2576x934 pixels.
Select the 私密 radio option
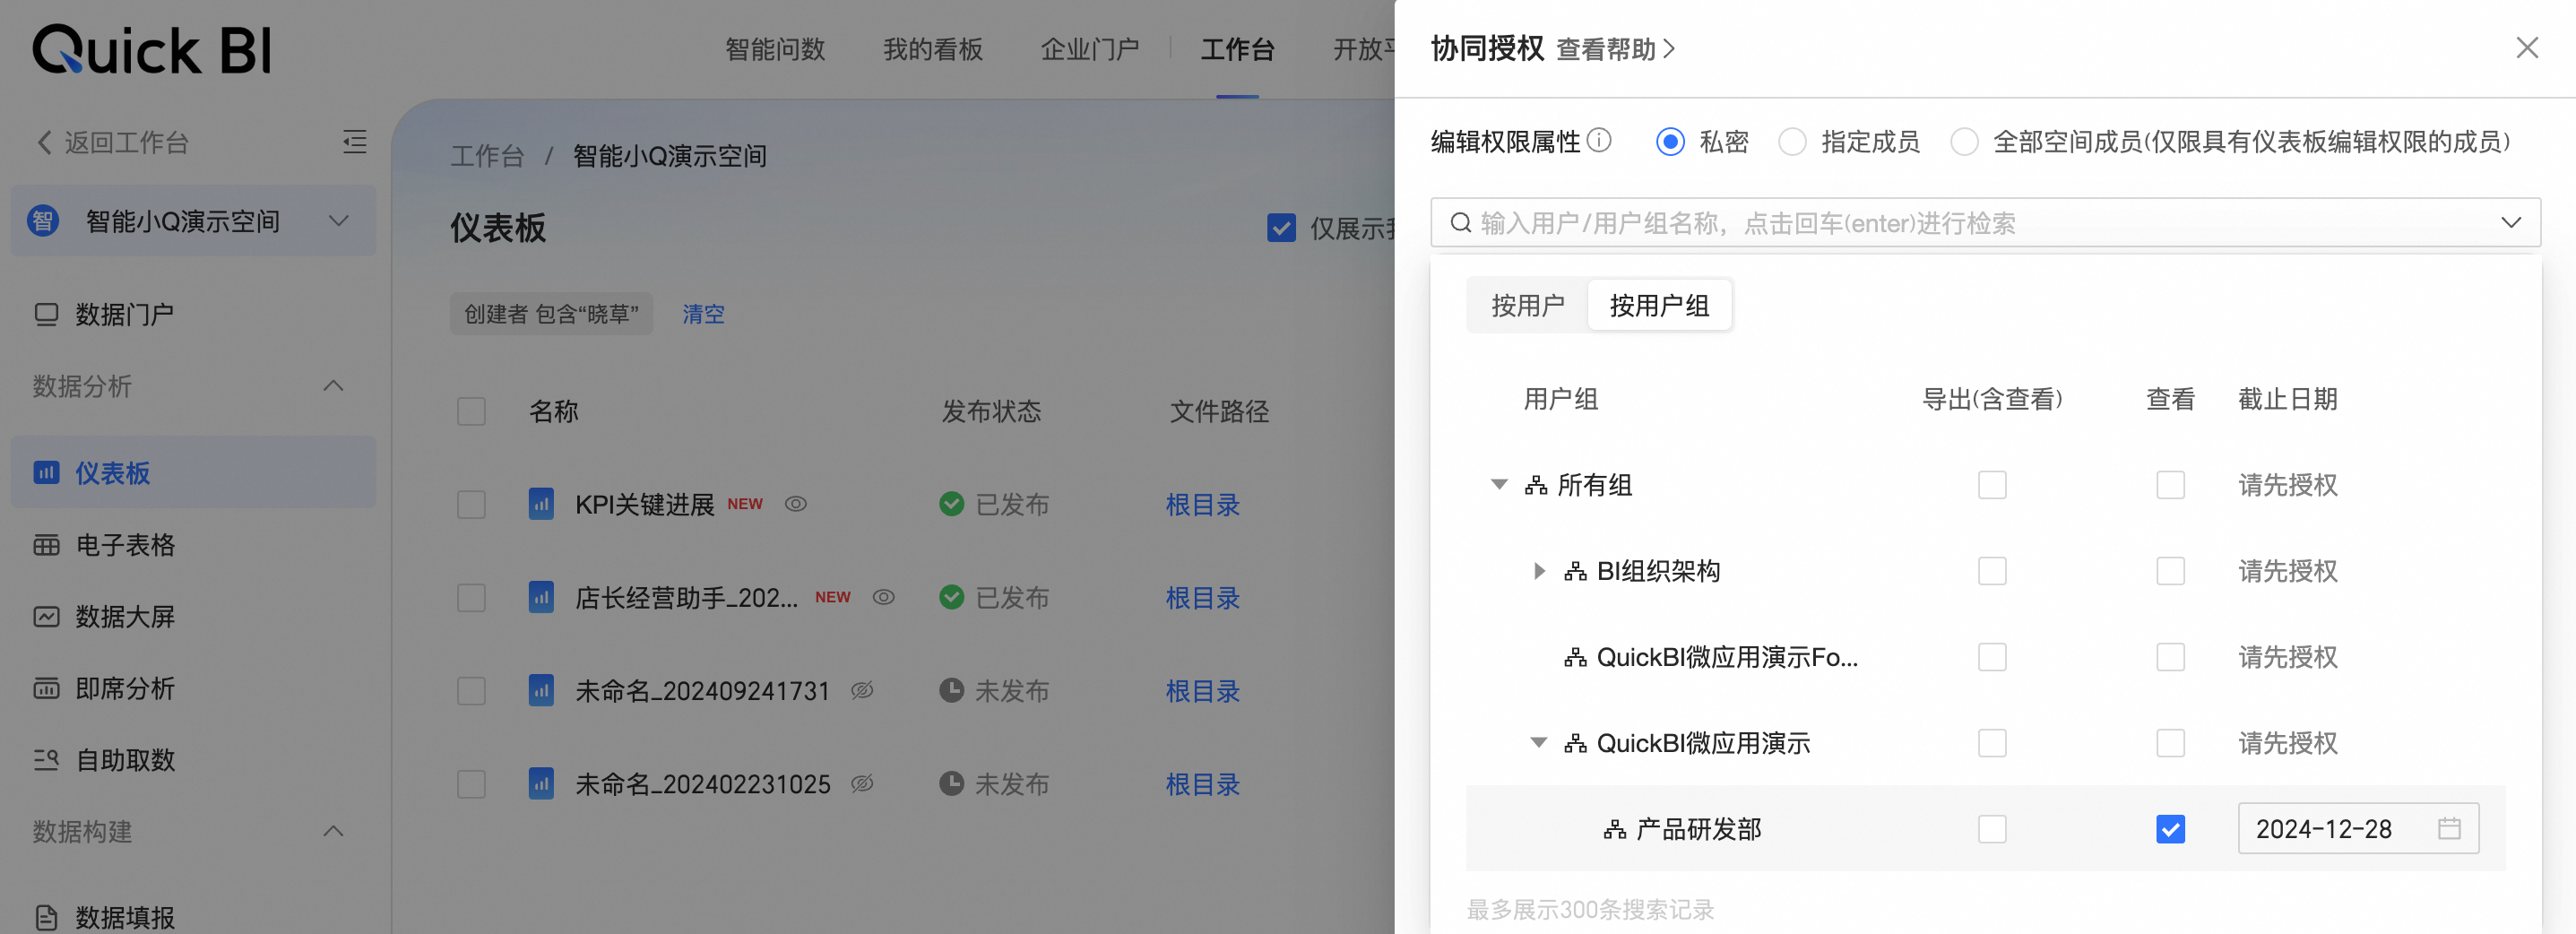[x=1670, y=142]
